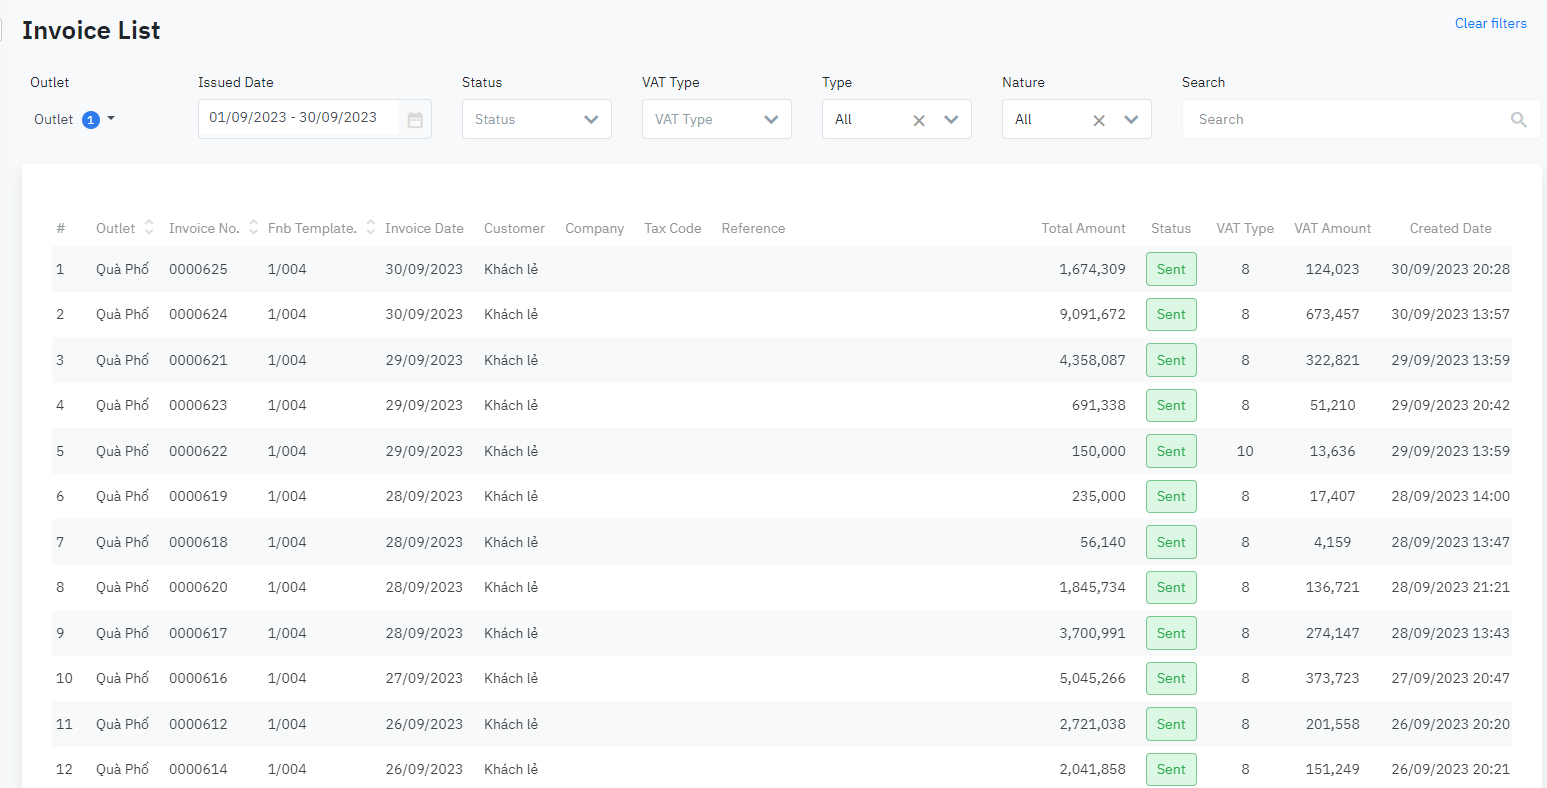Image resolution: width=1547 pixels, height=788 pixels.
Task: Click the Total Amount column header
Action: 1083,228
